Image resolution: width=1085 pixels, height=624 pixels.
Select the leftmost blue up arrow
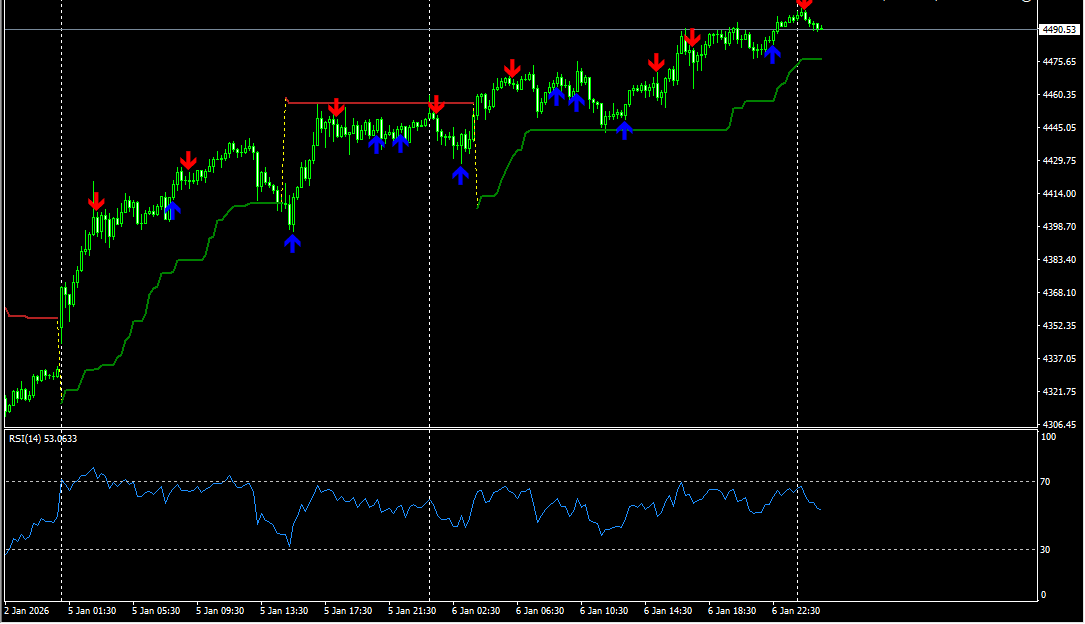point(172,210)
